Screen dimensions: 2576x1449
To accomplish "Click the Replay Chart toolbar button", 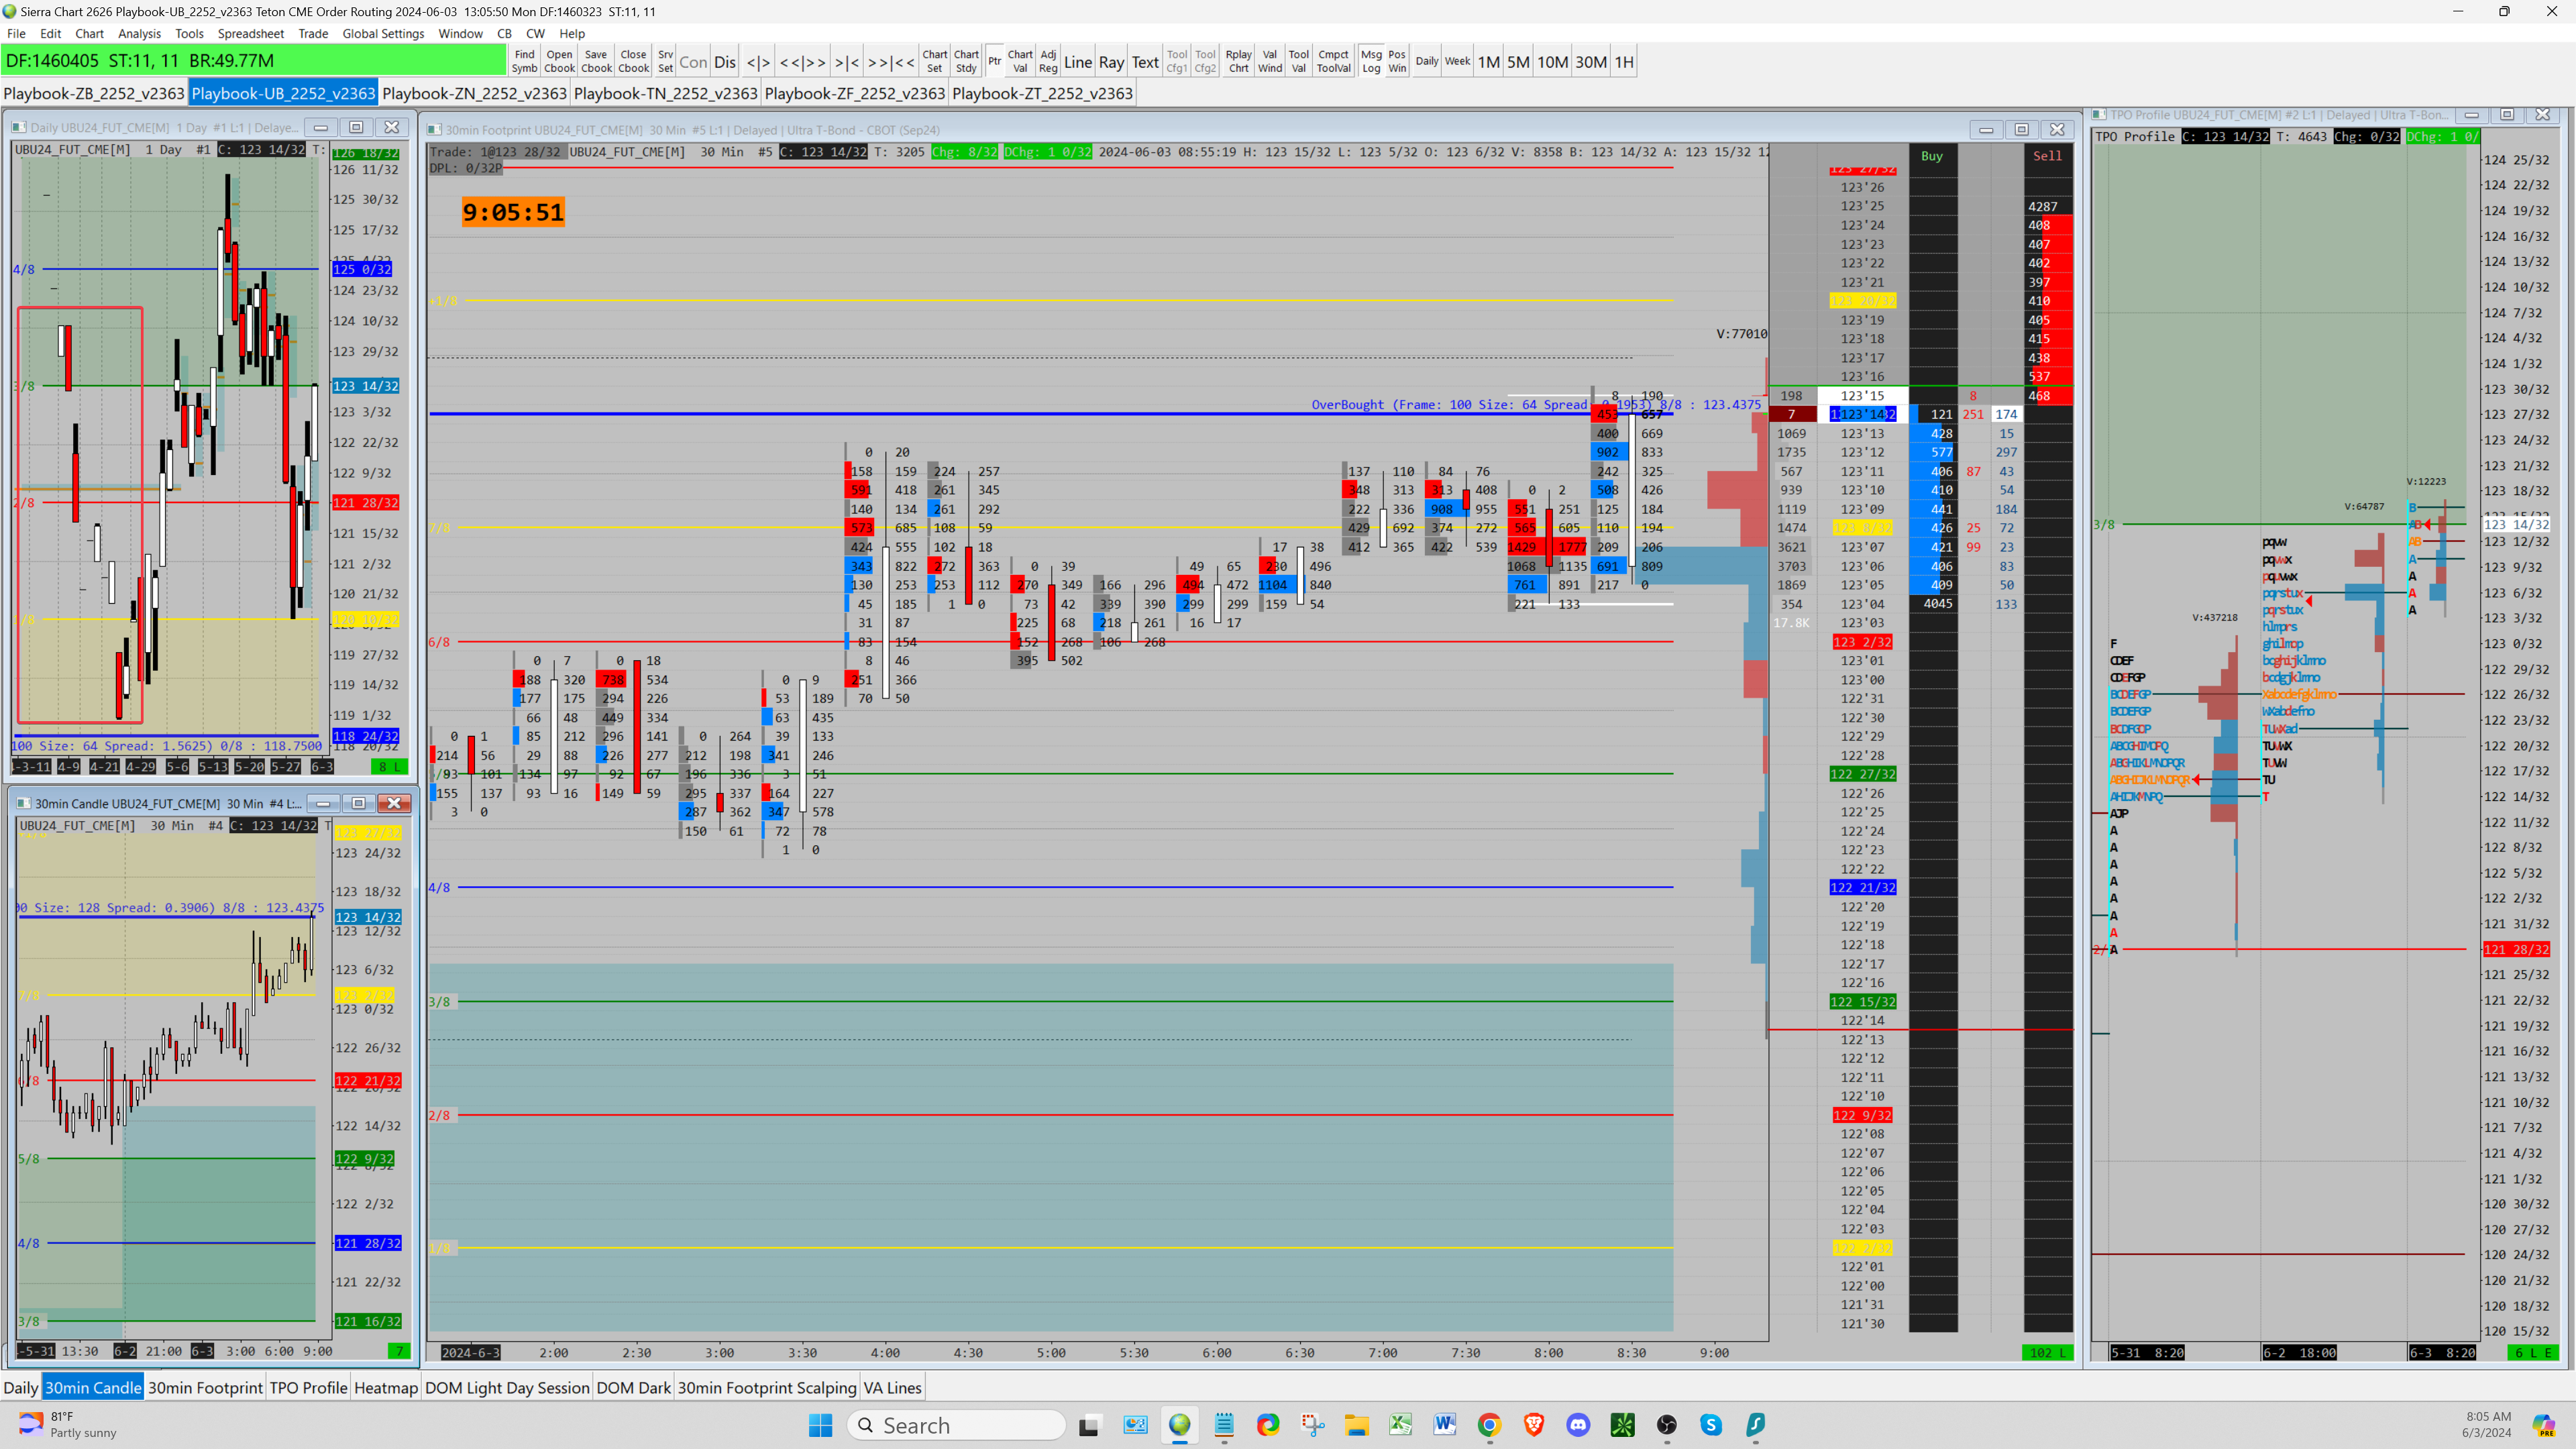I will [x=1238, y=61].
